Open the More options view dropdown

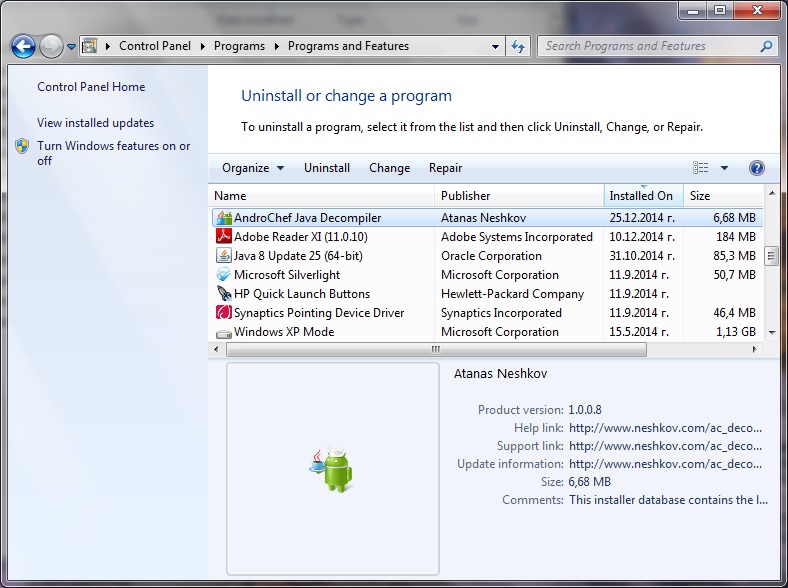(x=724, y=168)
